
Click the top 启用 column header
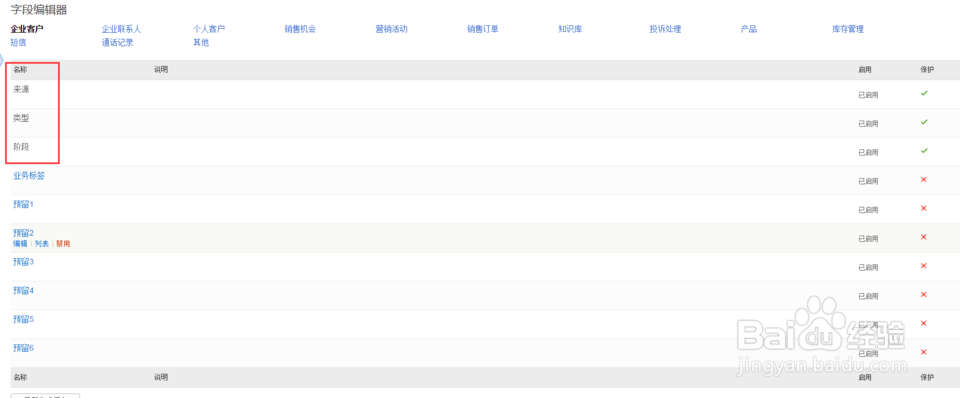865,70
